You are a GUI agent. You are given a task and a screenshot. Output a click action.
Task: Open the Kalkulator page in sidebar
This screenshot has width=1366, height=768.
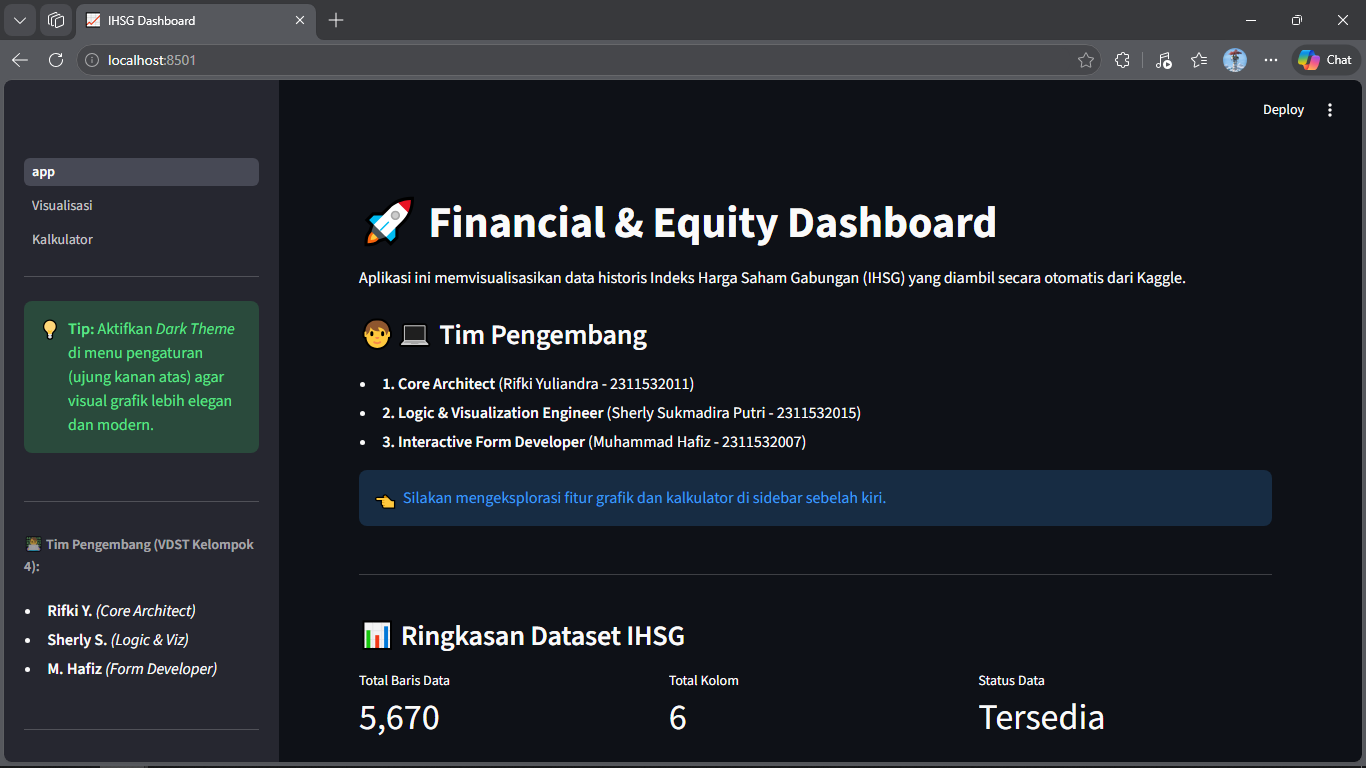pos(141,239)
